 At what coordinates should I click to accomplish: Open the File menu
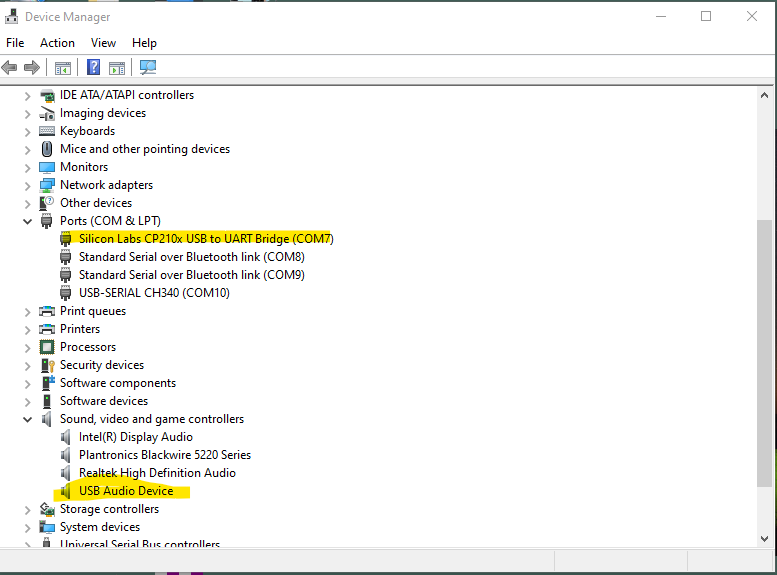click(x=15, y=43)
